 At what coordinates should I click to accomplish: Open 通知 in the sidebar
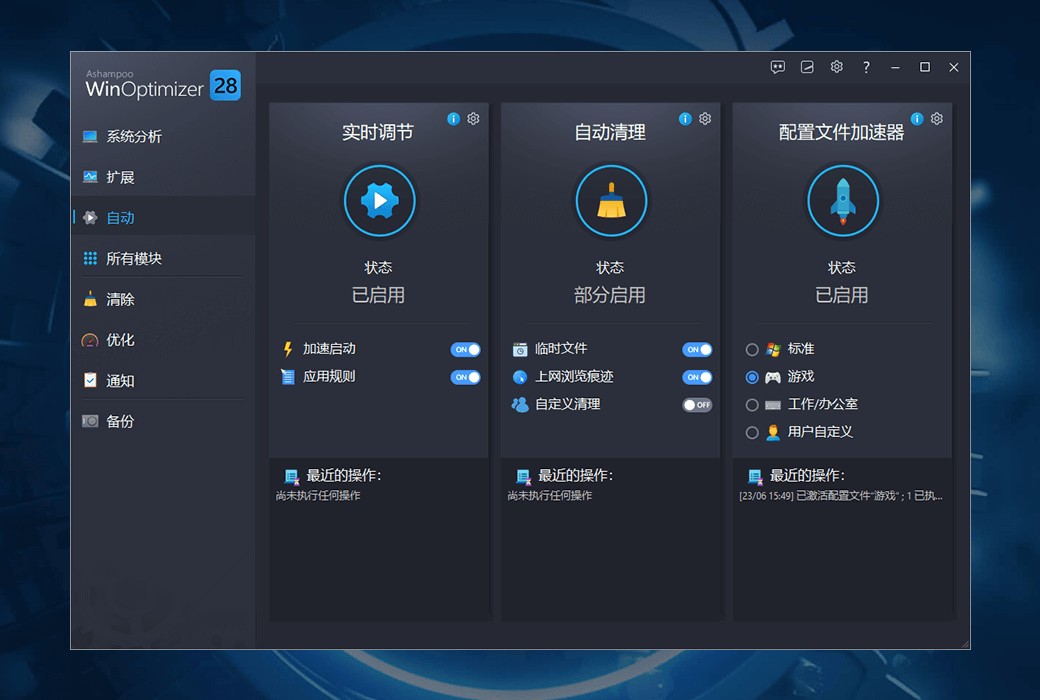[163, 381]
